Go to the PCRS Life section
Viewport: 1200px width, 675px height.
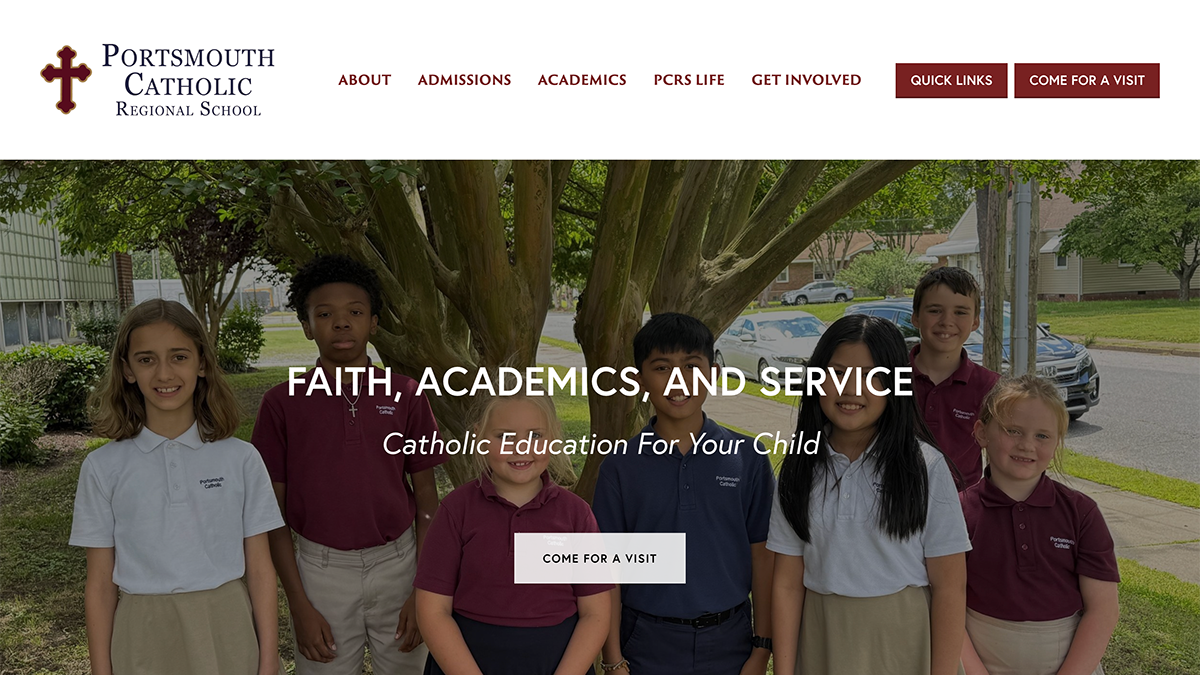[689, 80]
